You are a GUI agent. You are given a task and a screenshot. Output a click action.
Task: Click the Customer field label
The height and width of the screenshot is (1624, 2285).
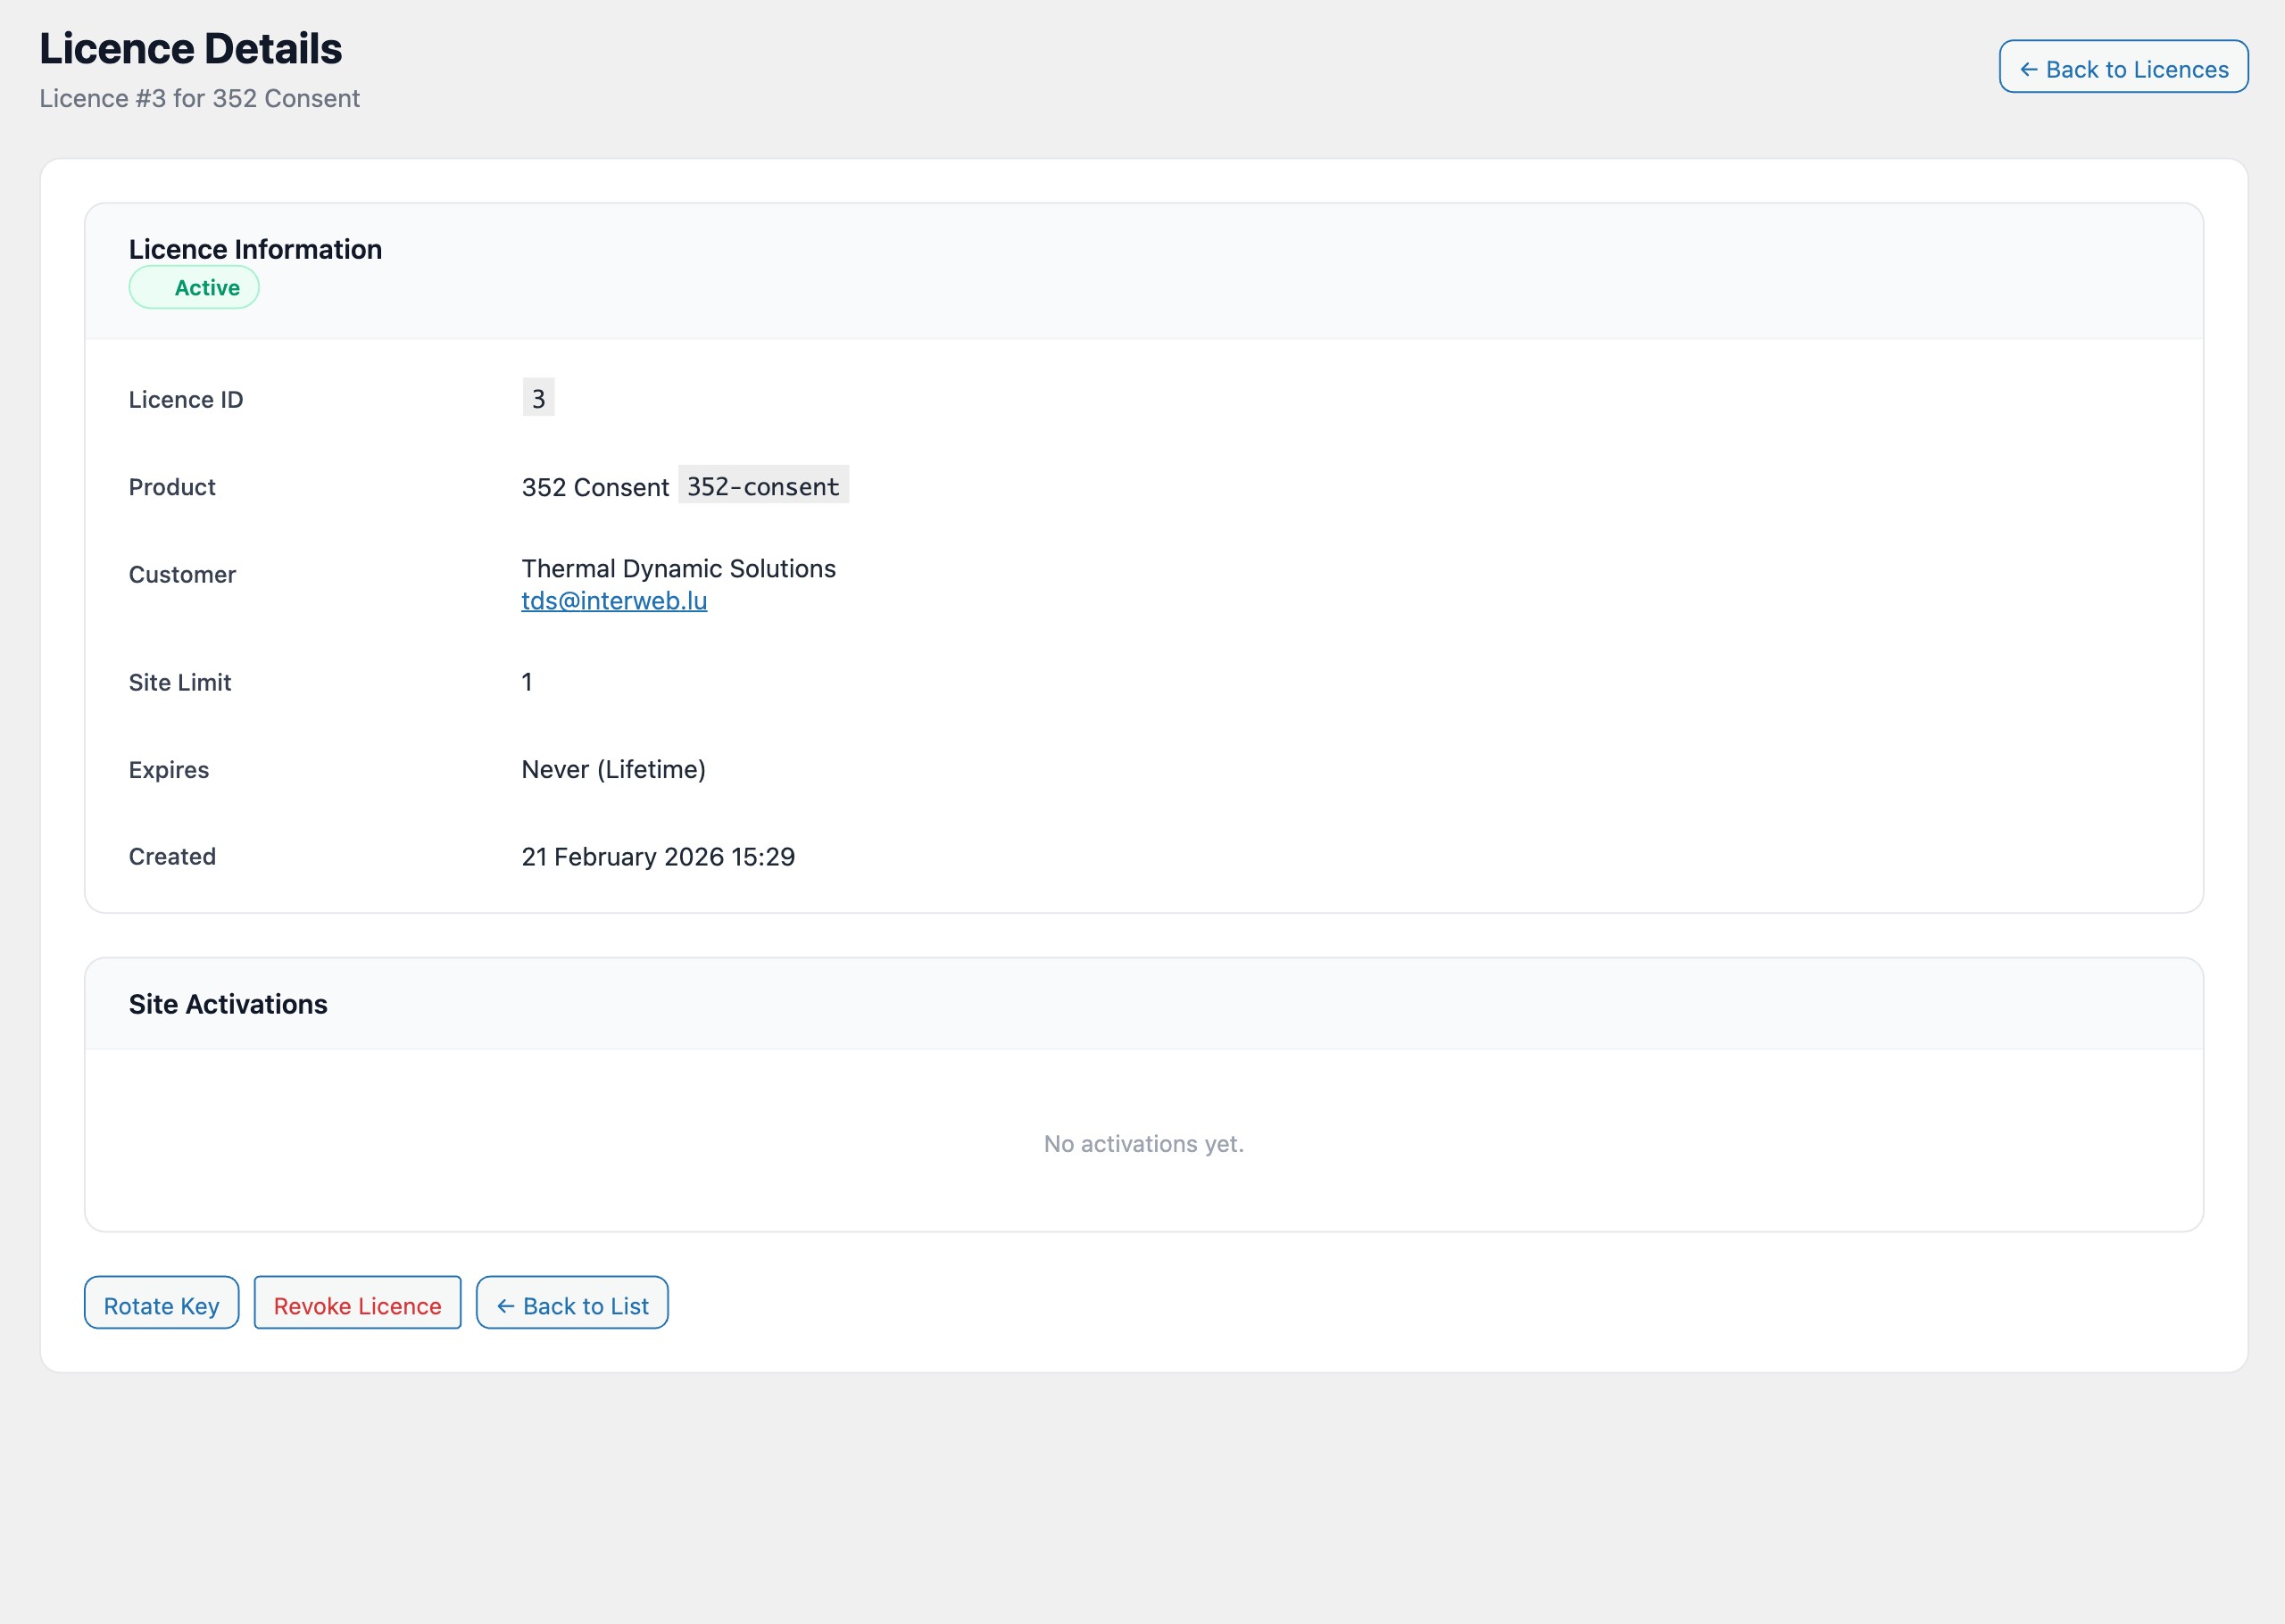coord(182,575)
